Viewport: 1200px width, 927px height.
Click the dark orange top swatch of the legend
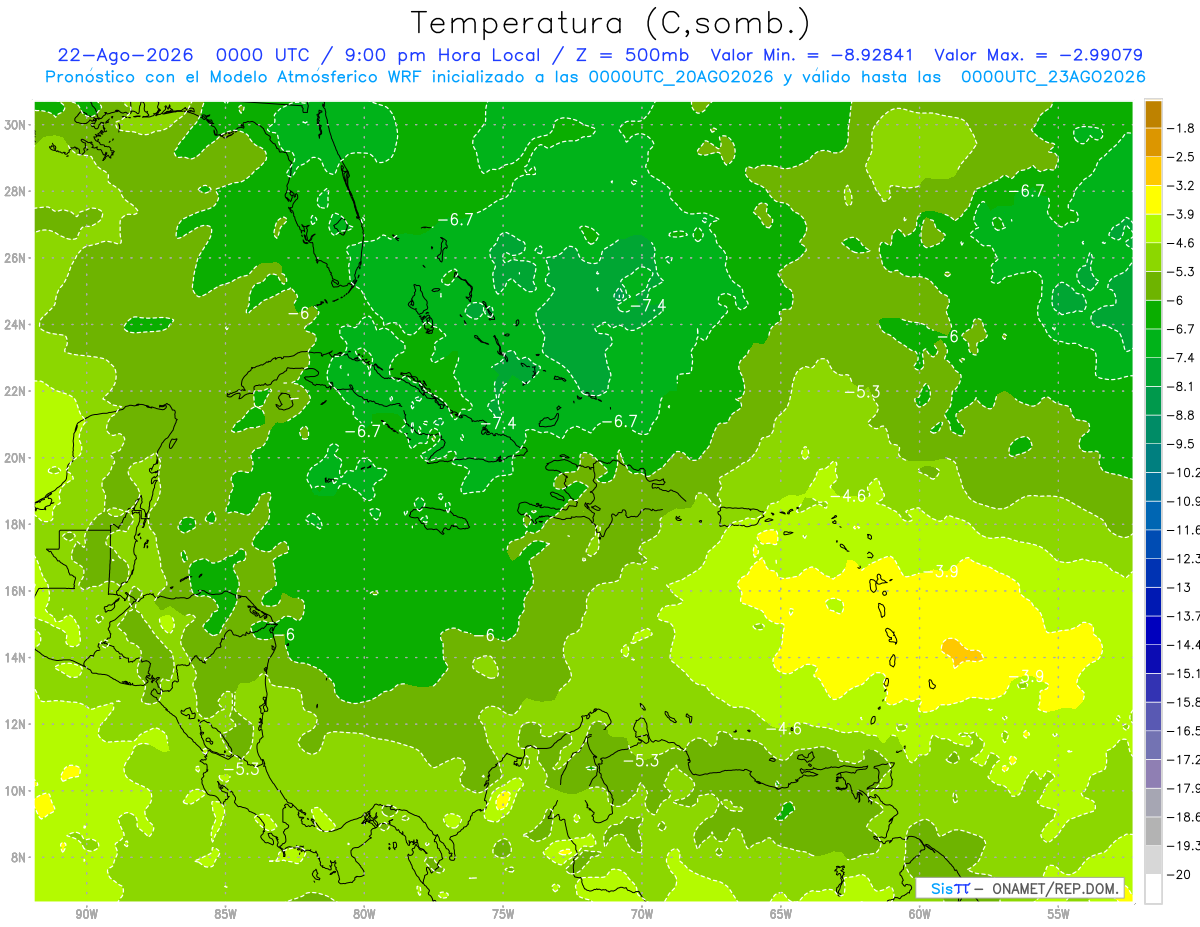coord(1153,114)
